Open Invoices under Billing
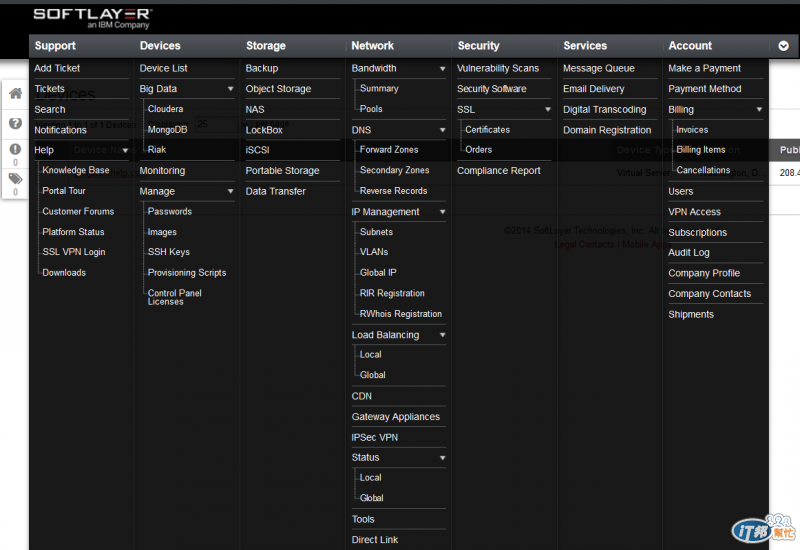Viewport: 800px width, 550px height. [x=692, y=130]
